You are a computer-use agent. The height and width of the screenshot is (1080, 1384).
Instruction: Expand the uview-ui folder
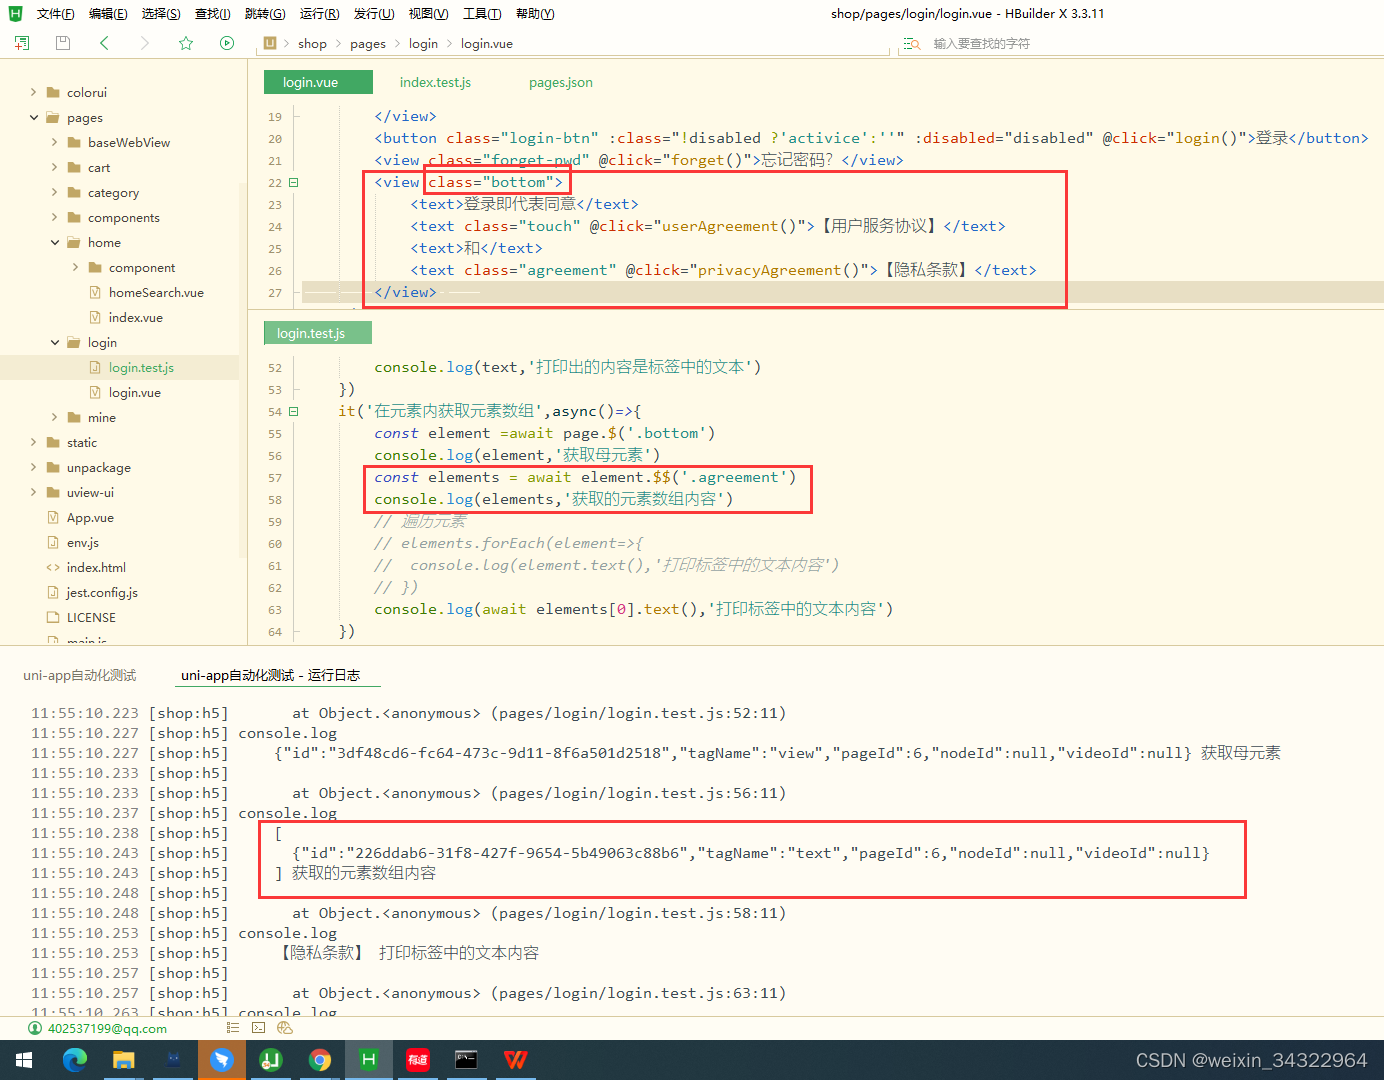34,492
